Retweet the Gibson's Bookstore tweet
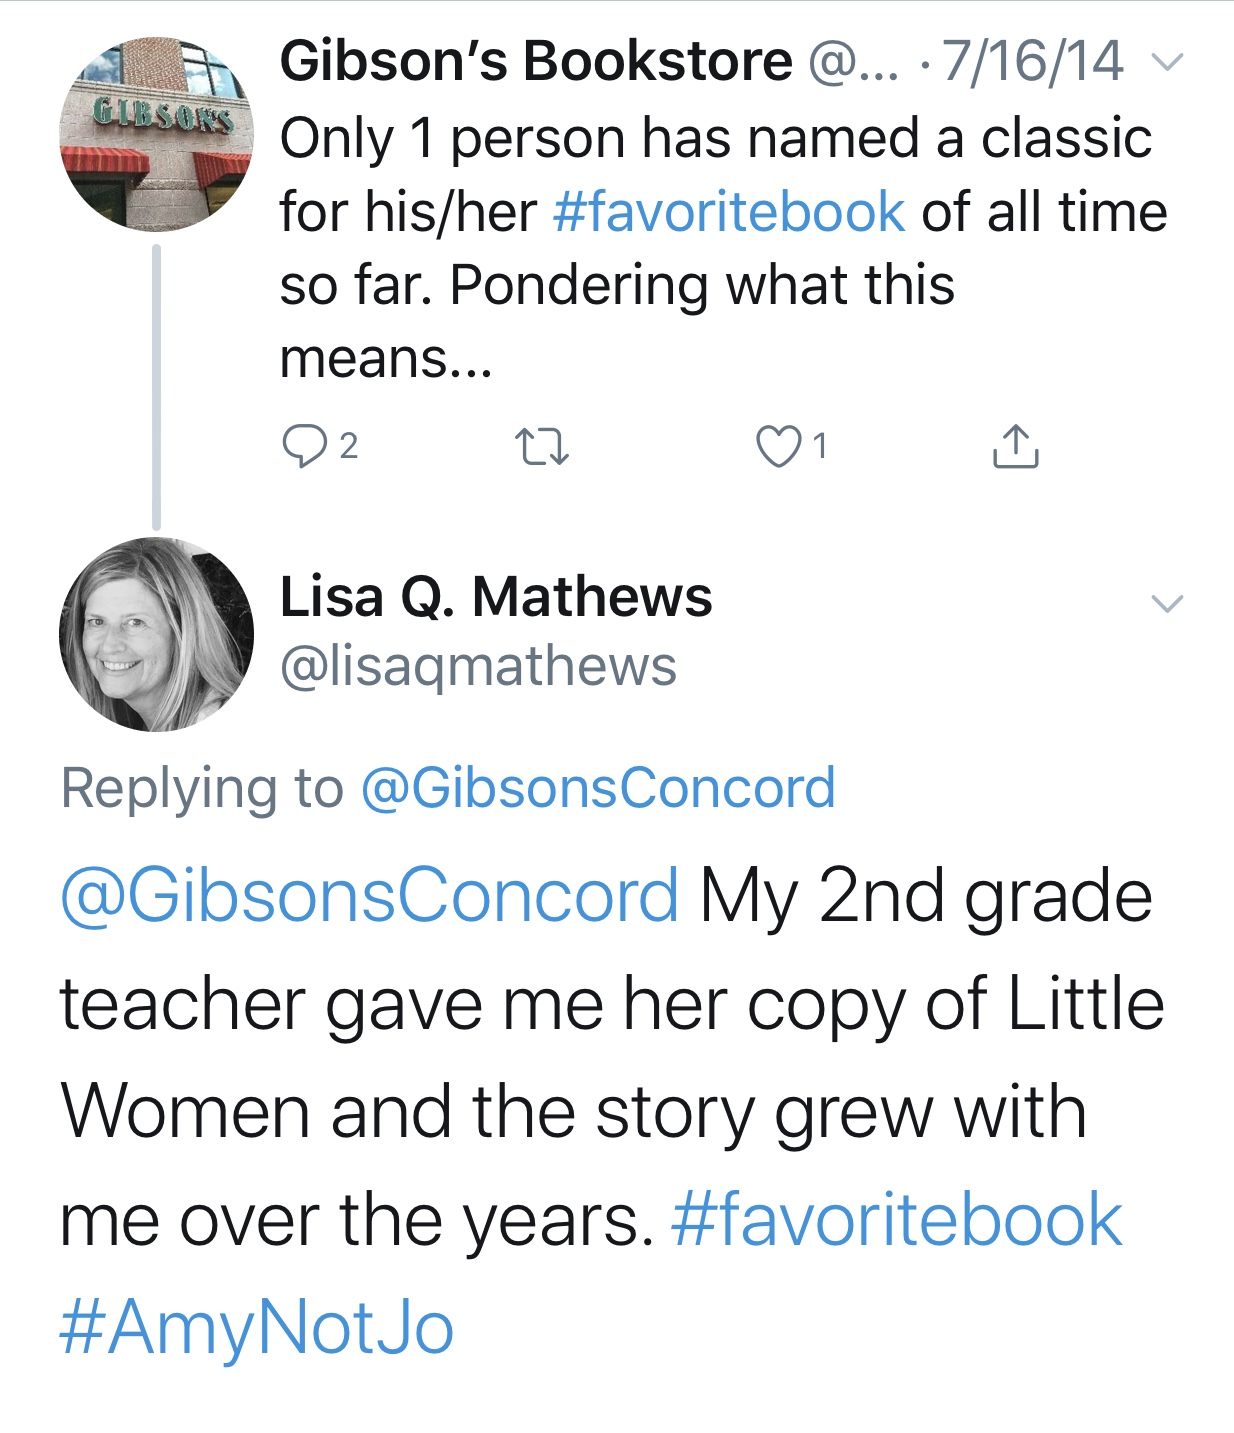This screenshot has height=1433, width=1234. click(x=541, y=446)
